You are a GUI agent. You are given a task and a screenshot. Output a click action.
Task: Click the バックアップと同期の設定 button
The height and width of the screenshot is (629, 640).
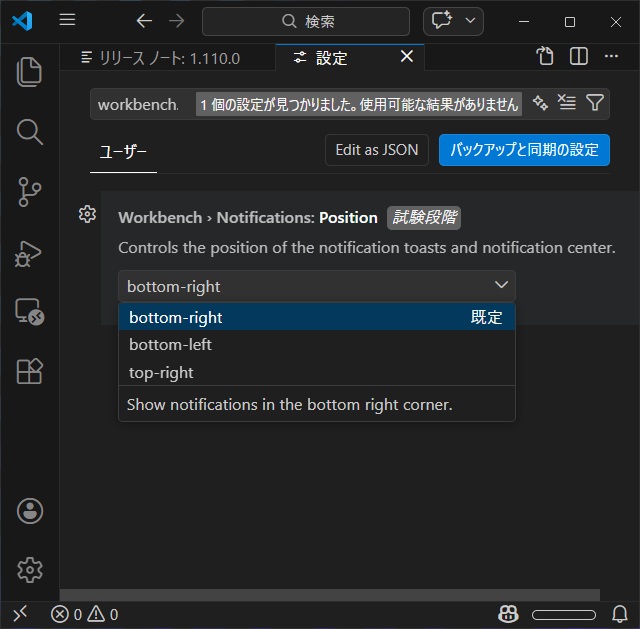pyautogui.click(x=524, y=150)
